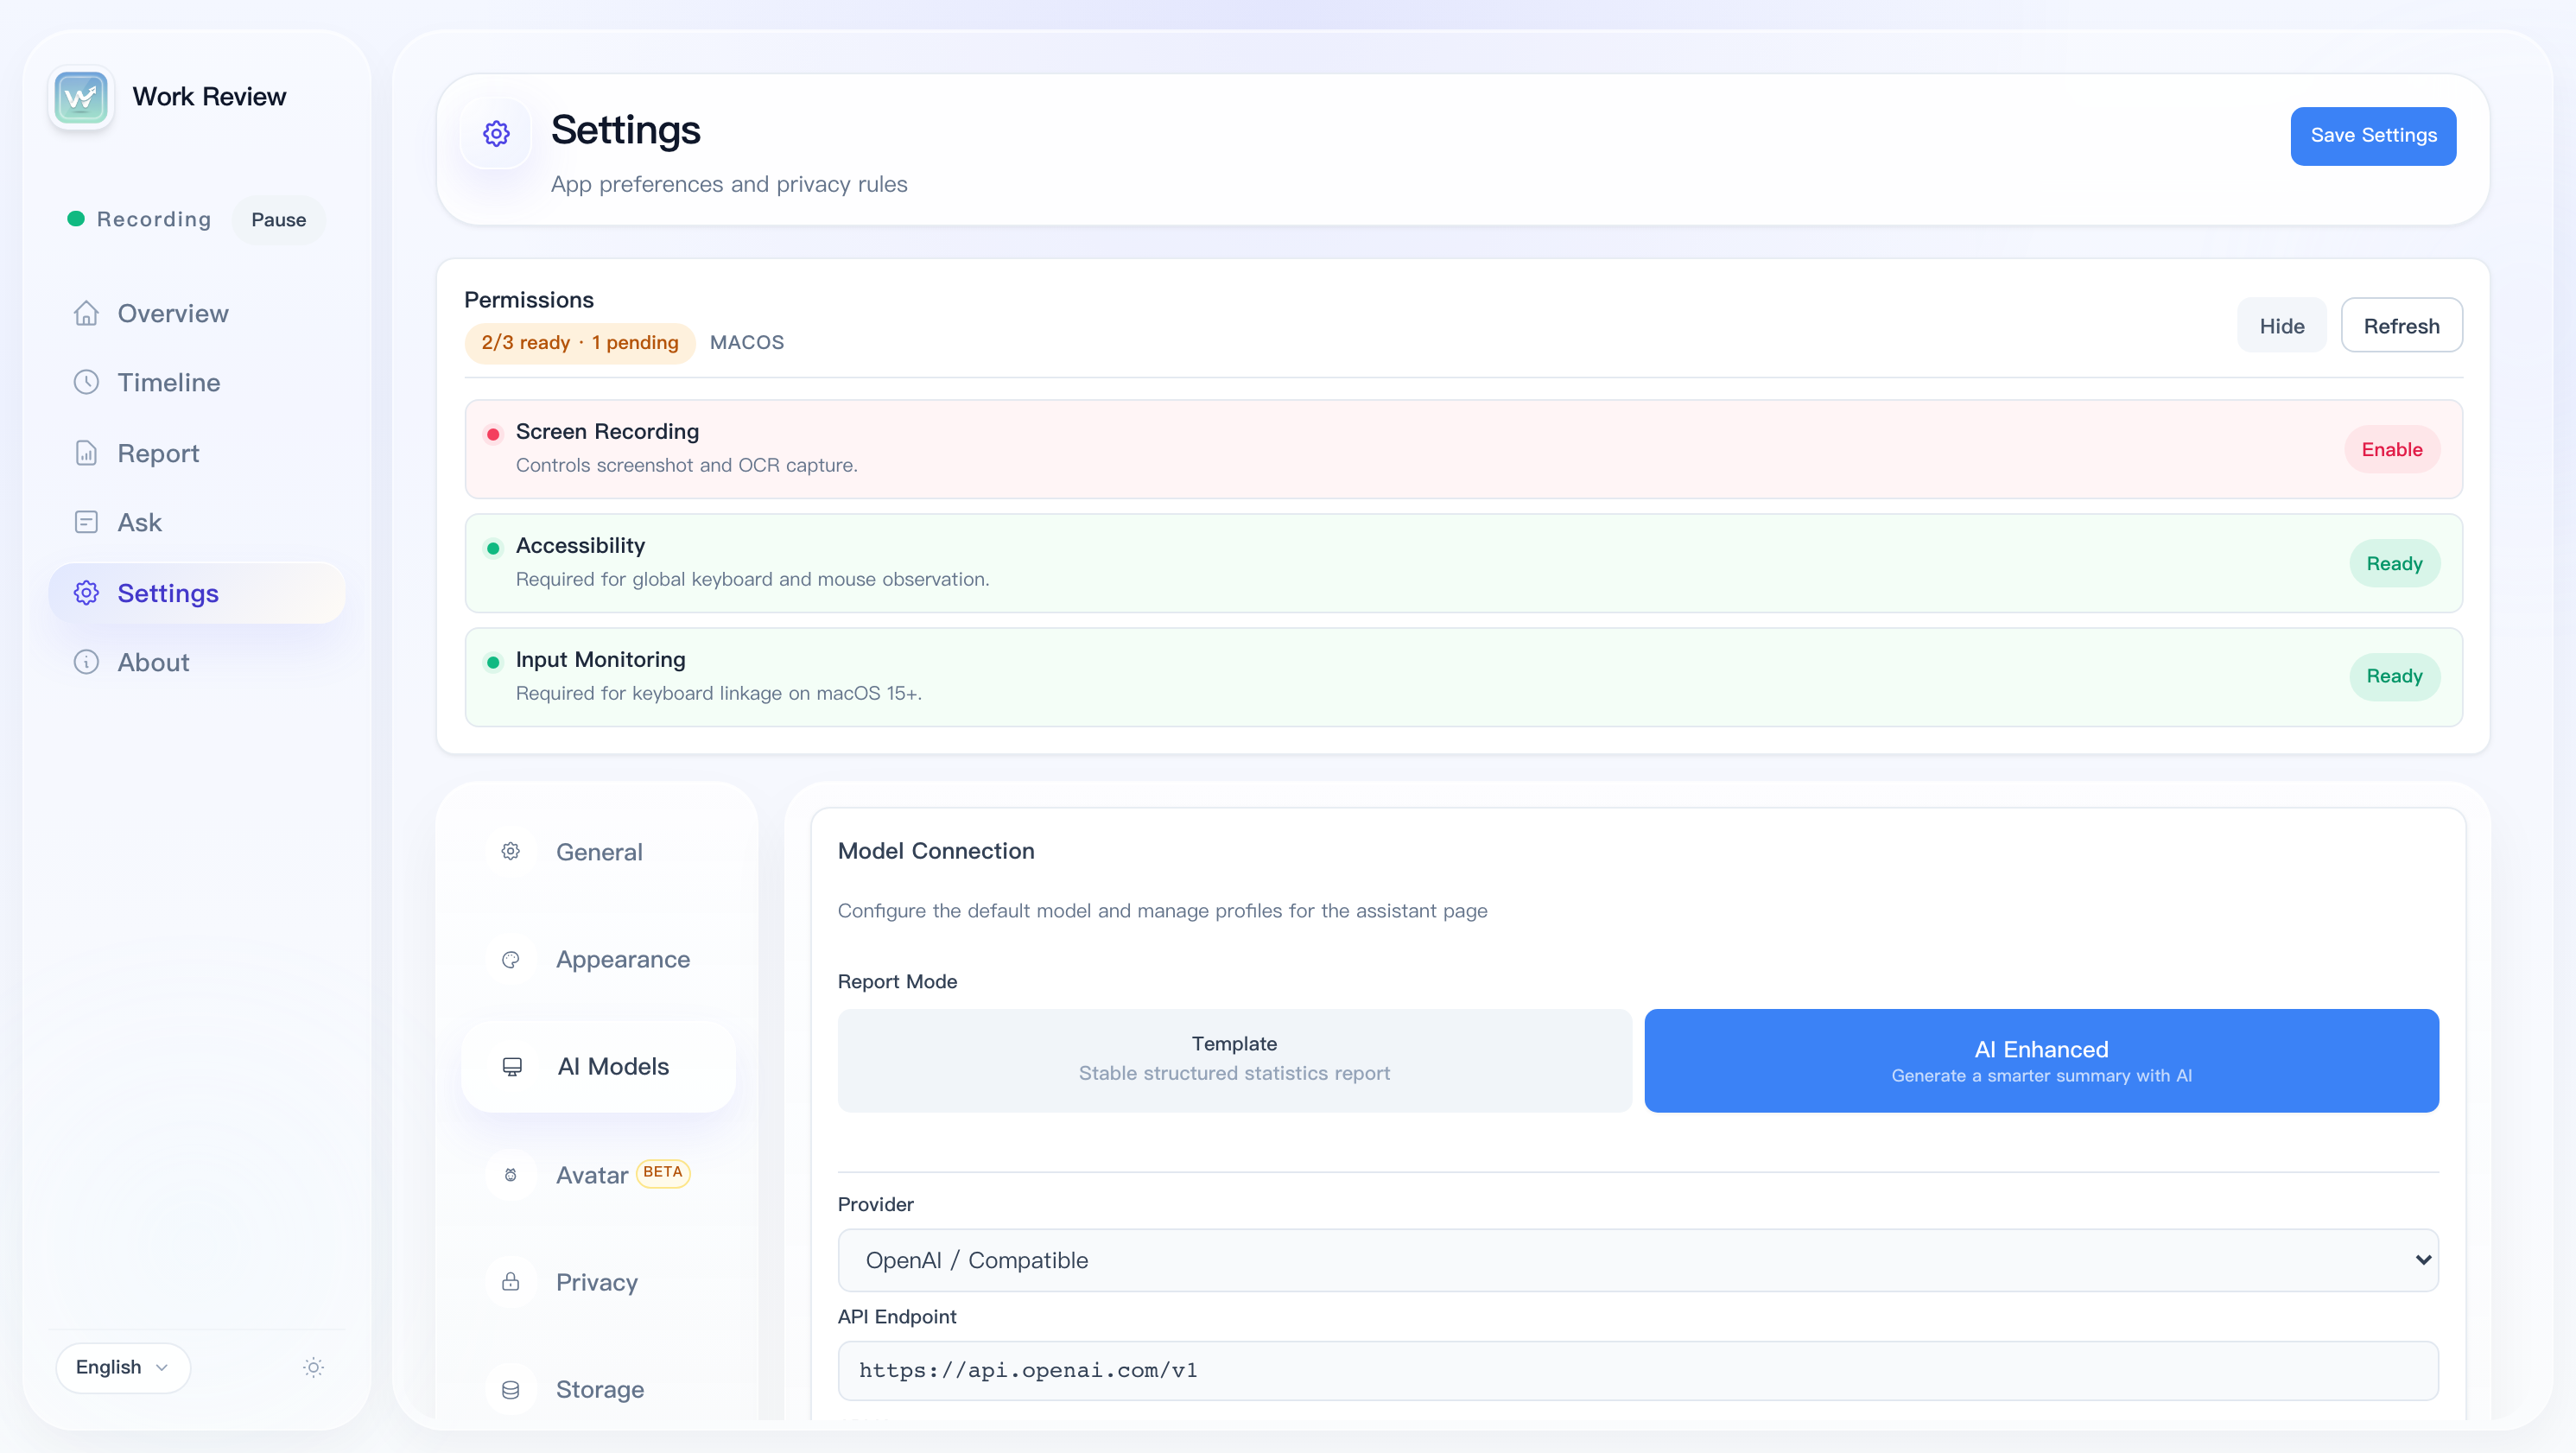
Task: Go to Timeline page
Action: point(197,383)
